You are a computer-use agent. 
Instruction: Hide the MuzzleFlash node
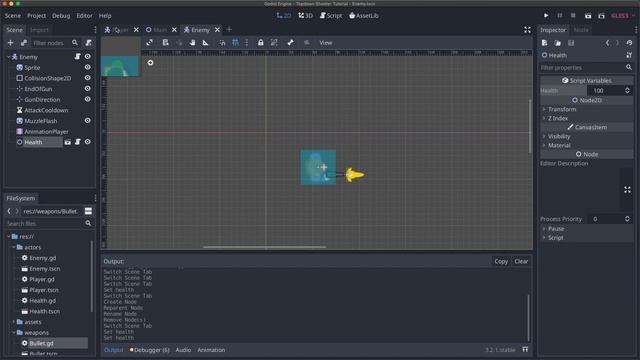87,121
